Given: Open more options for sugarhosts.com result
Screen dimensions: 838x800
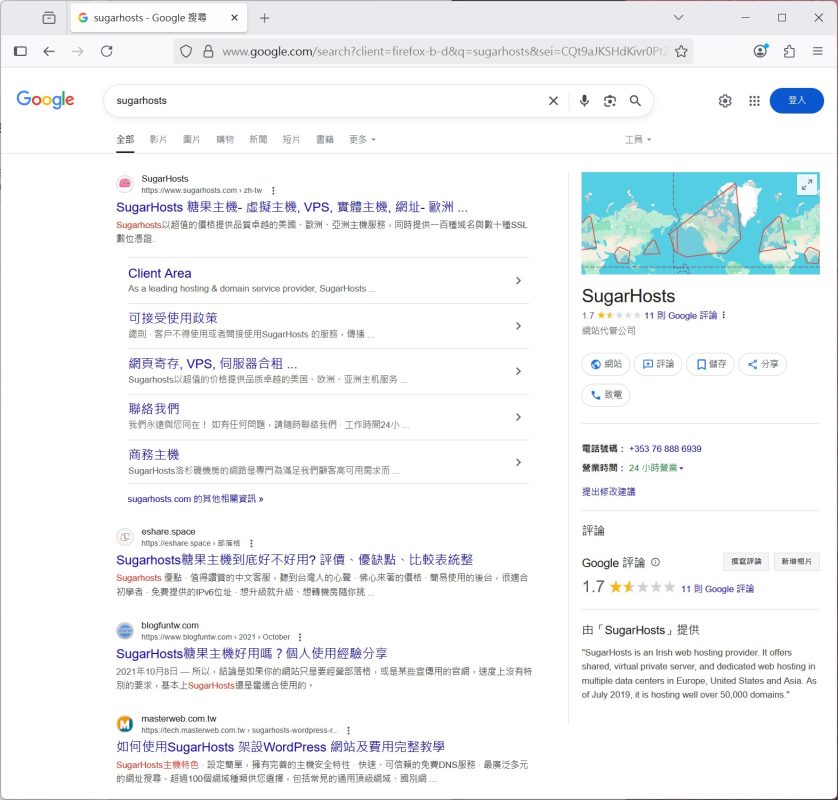Looking at the screenshot, I should [273, 191].
